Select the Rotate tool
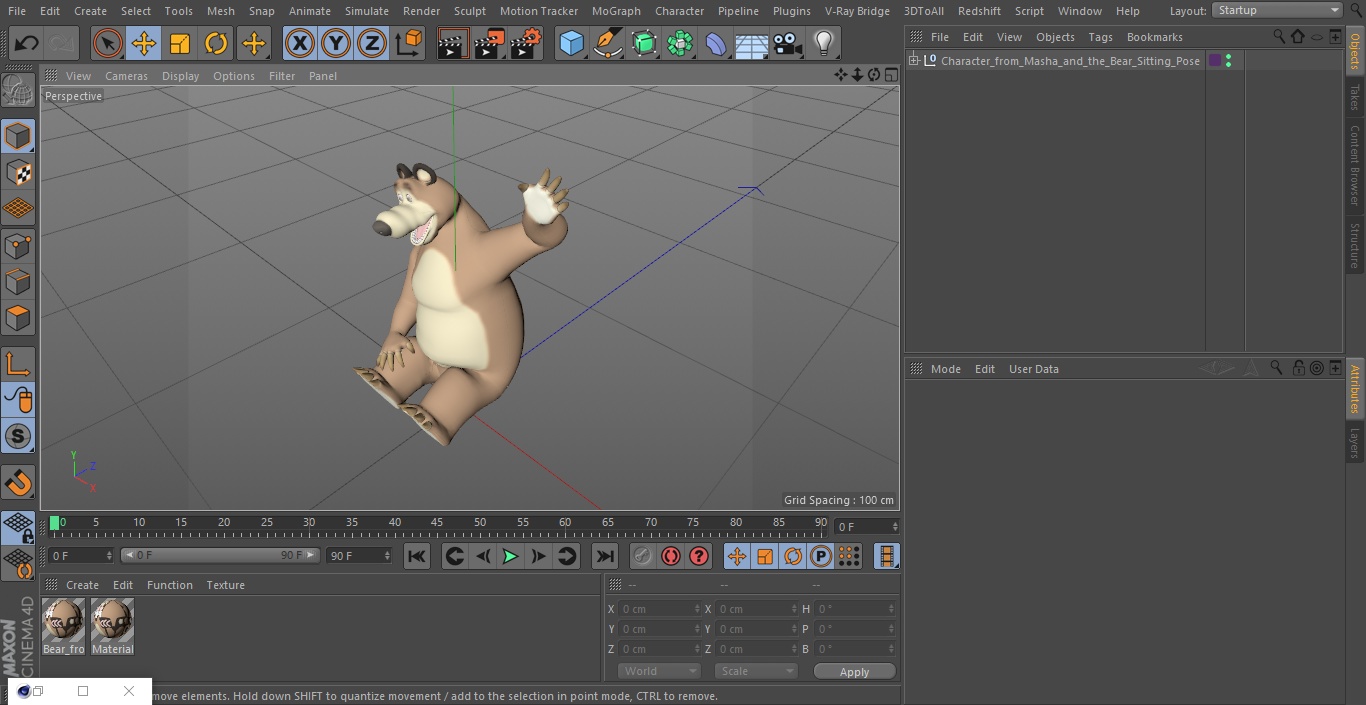The width and height of the screenshot is (1366, 705). 216,43
